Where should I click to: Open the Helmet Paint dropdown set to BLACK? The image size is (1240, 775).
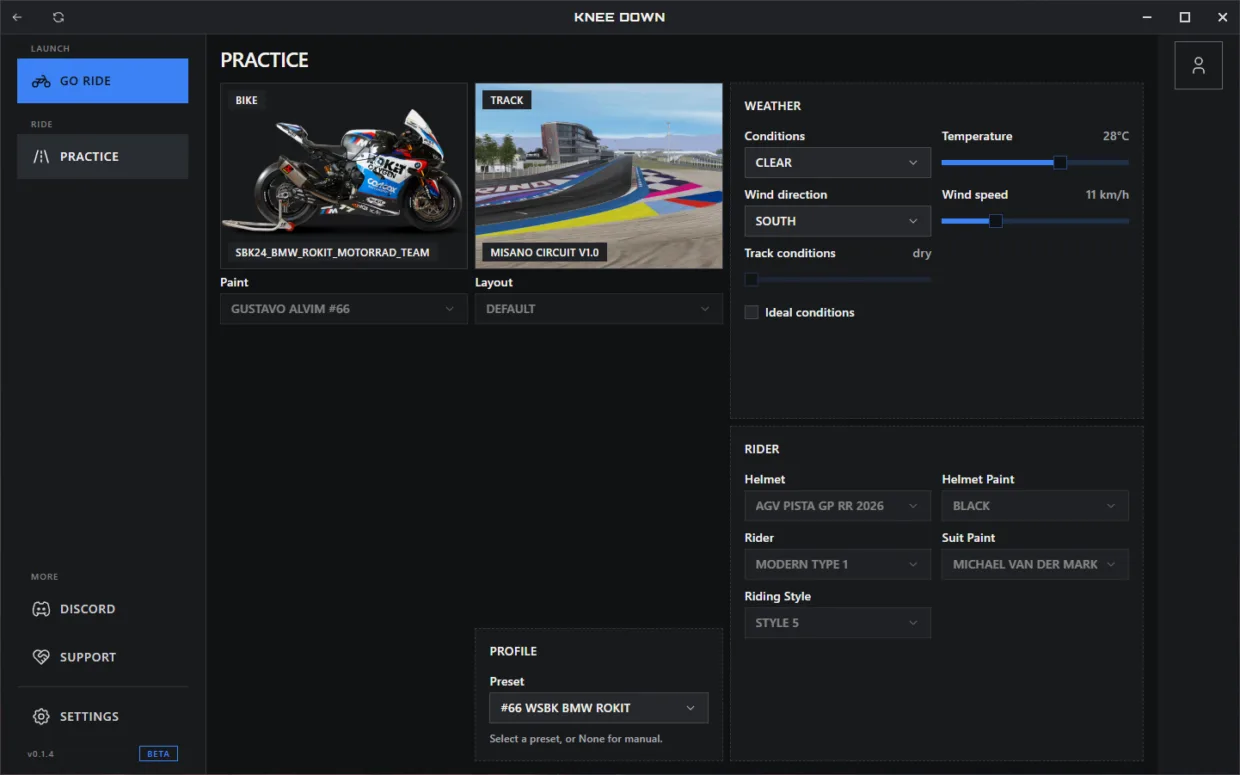[1035, 506]
